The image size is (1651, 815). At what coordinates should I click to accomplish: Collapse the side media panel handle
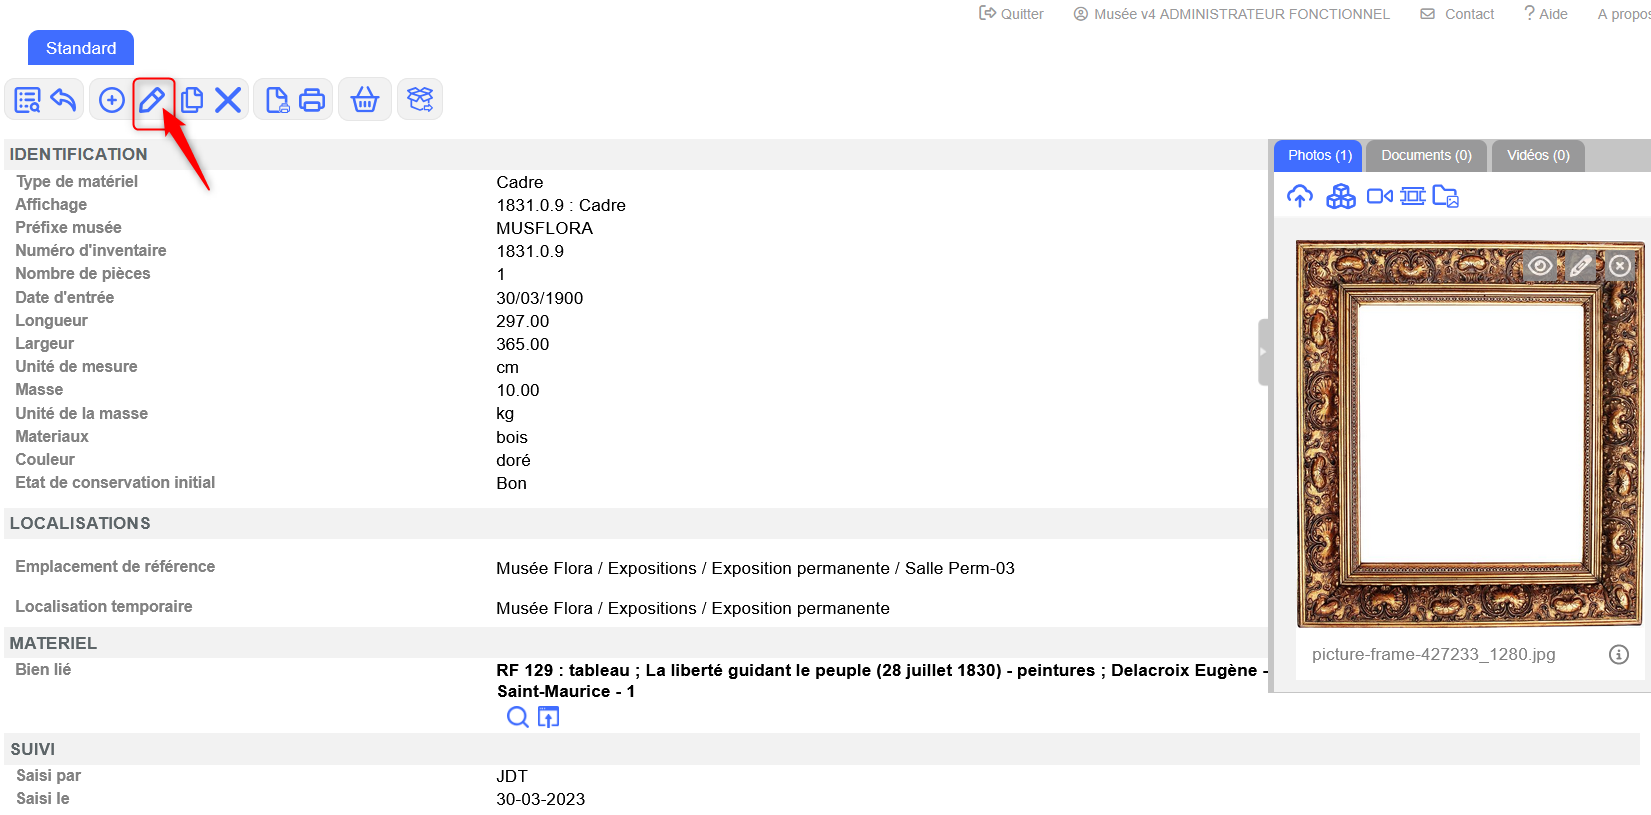[1263, 352]
